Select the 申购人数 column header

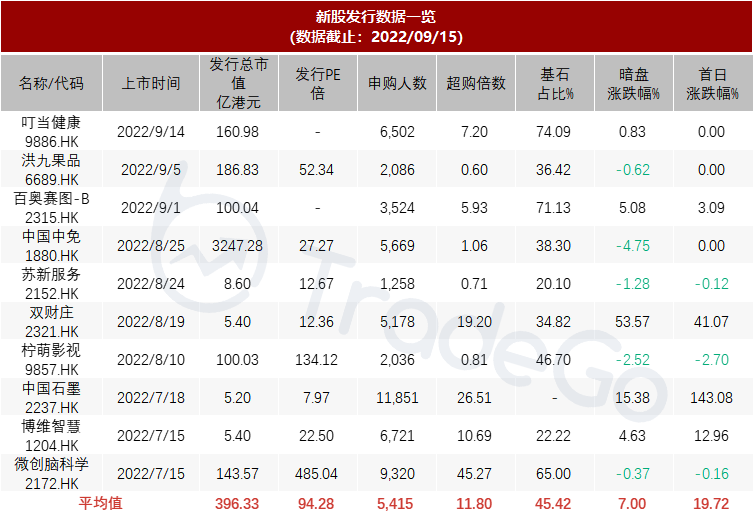(397, 83)
